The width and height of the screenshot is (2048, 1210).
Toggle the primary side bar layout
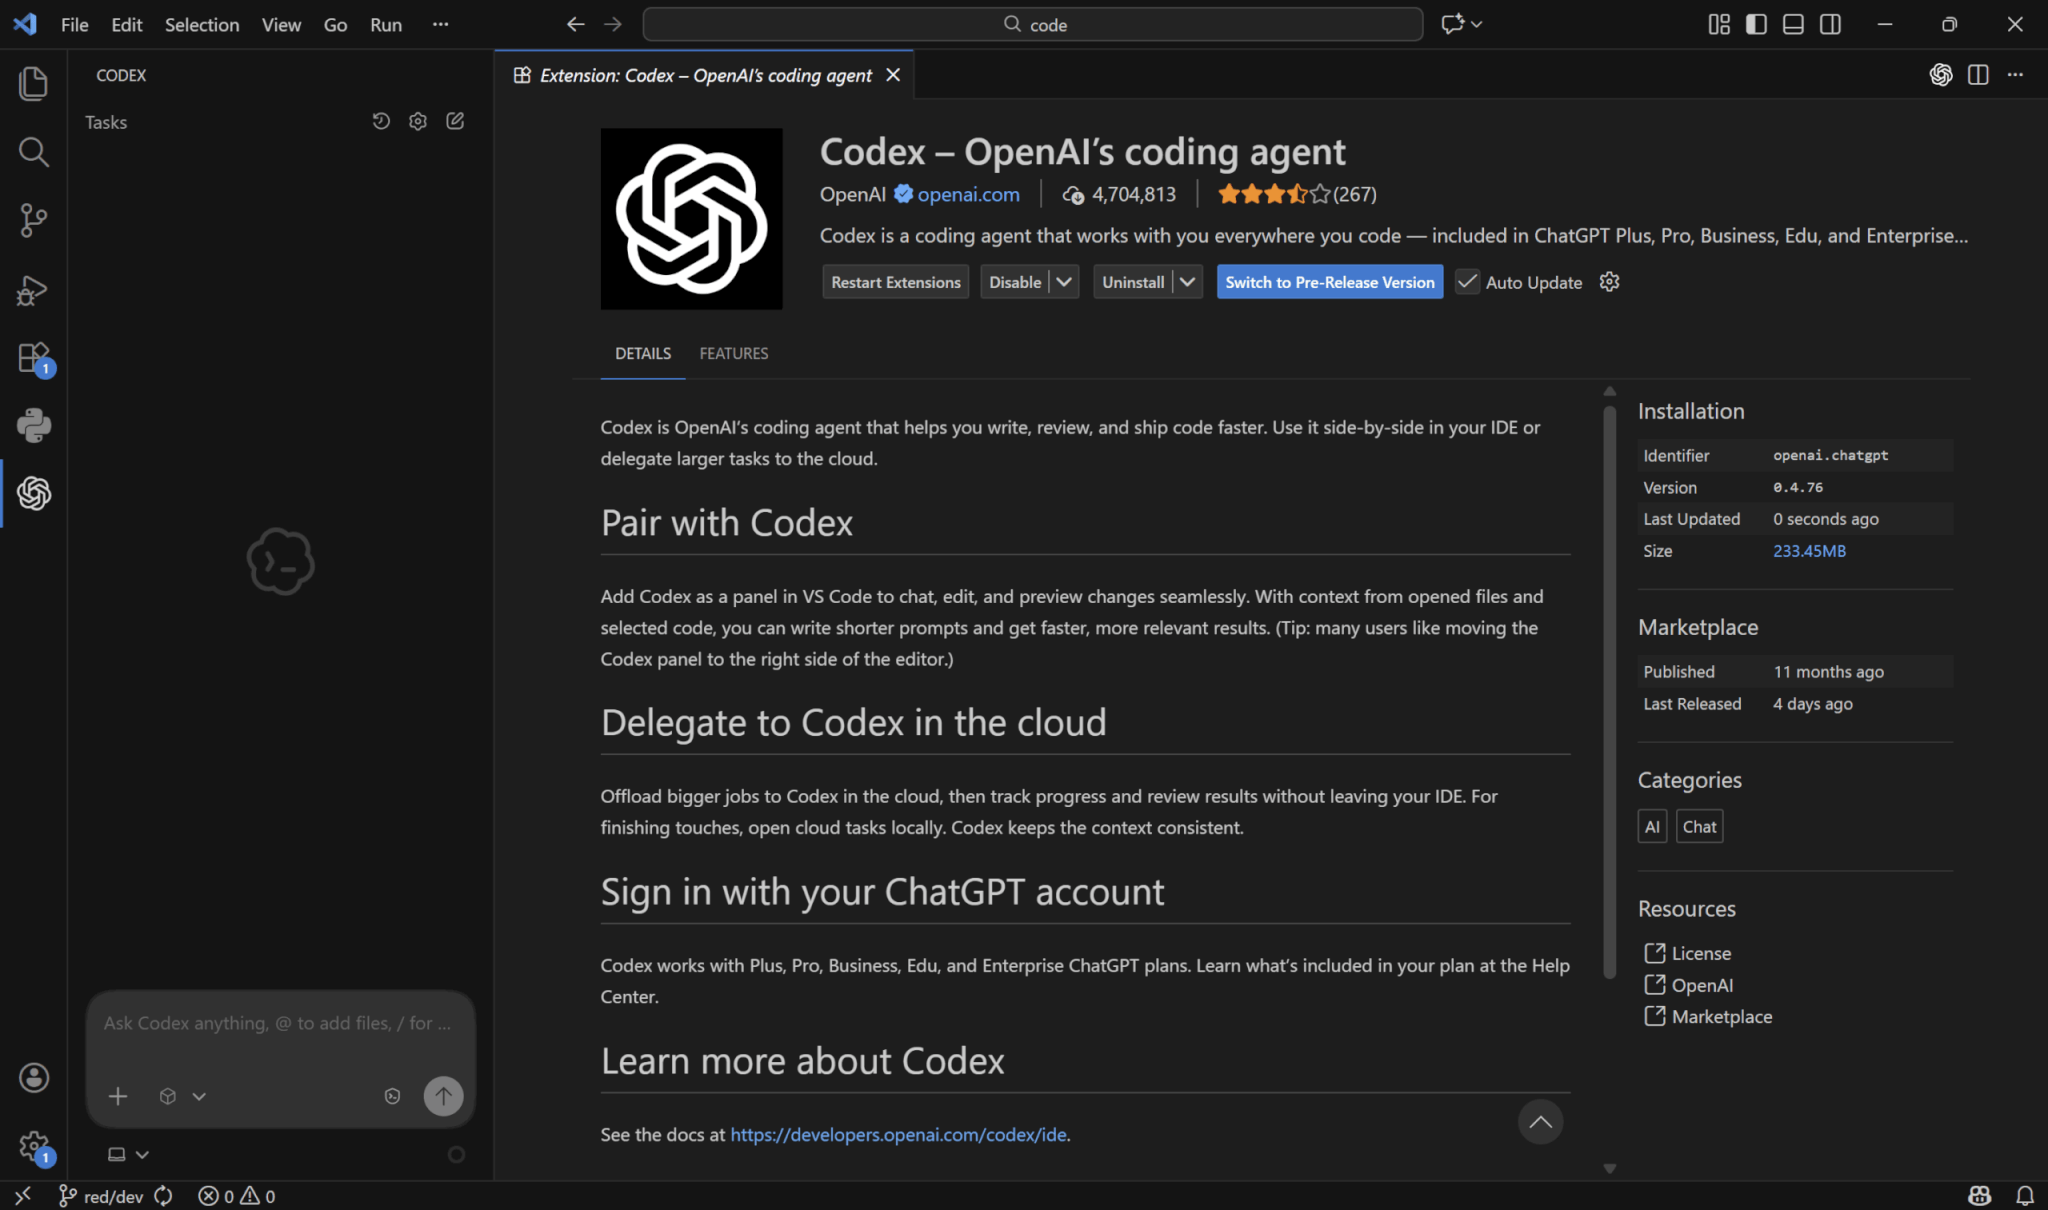(x=1756, y=24)
